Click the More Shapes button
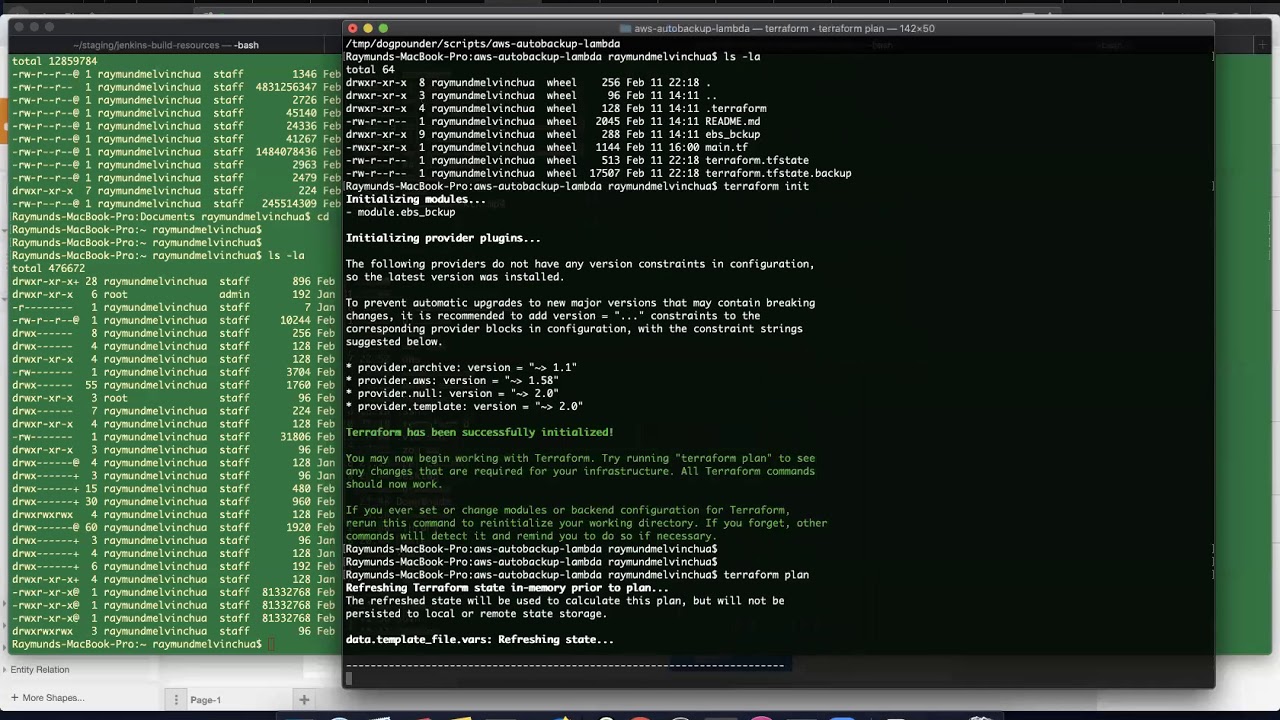This screenshot has width=1280, height=720. (46, 698)
